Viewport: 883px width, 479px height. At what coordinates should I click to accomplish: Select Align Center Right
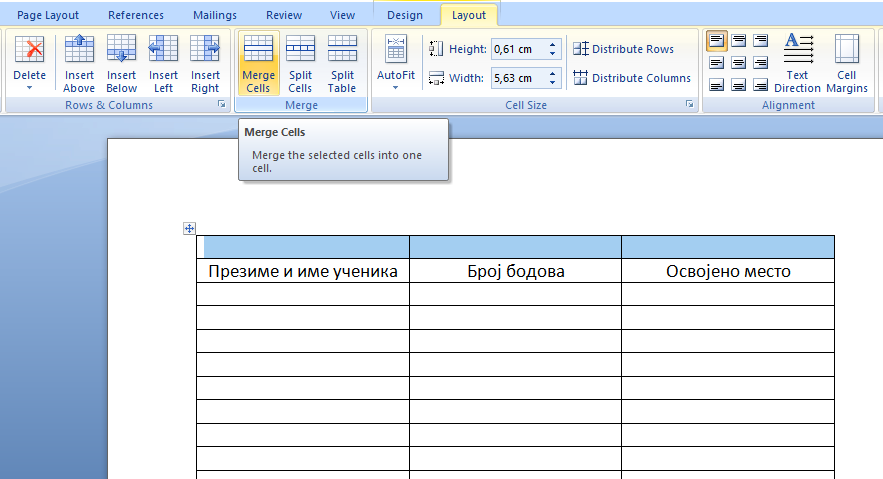pyautogui.click(x=760, y=62)
